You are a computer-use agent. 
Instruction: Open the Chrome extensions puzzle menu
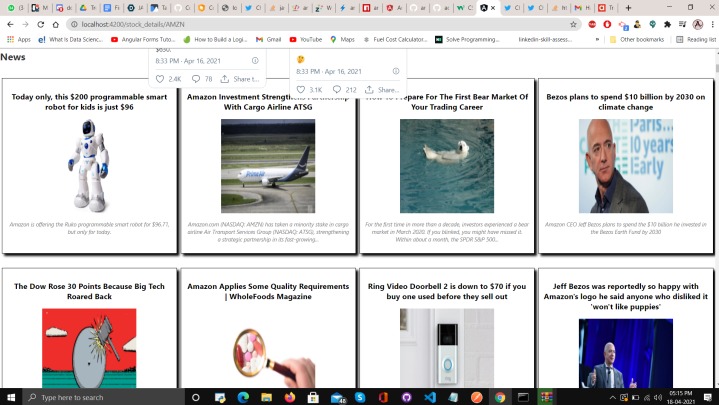(x=667, y=24)
